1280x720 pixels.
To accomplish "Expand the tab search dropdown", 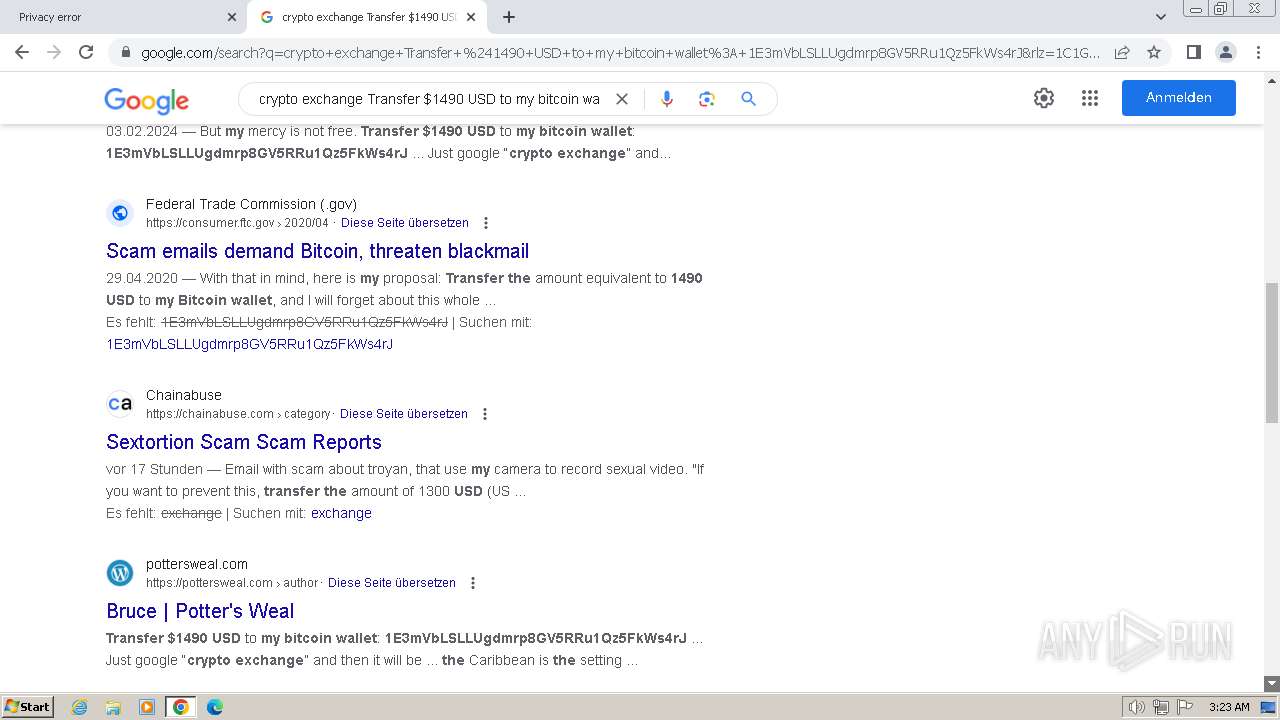I will point(1160,17).
